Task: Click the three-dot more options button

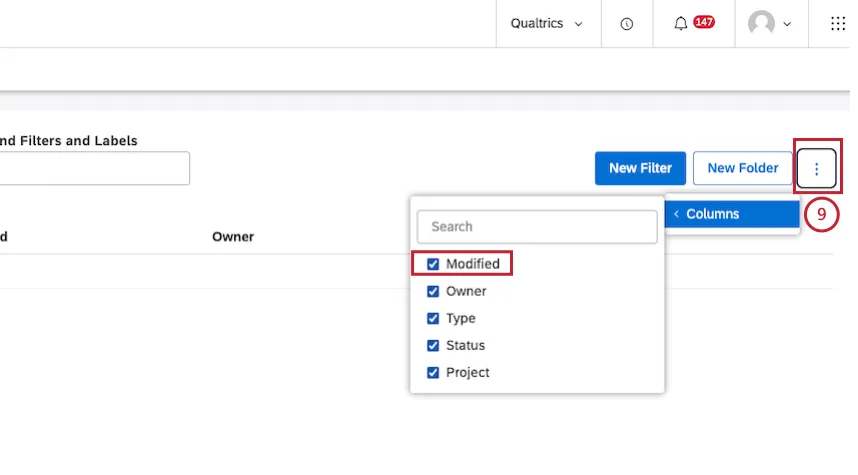Action: tap(817, 169)
